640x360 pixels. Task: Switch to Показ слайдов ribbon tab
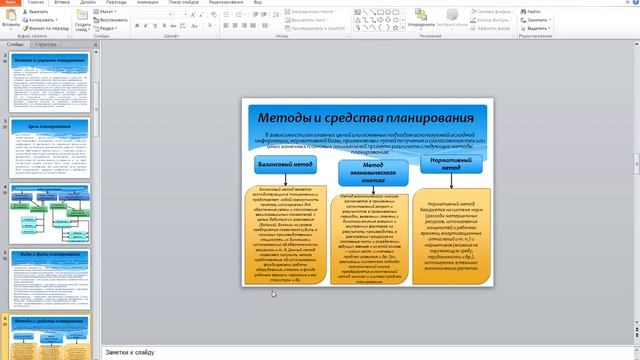pos(184,2)
